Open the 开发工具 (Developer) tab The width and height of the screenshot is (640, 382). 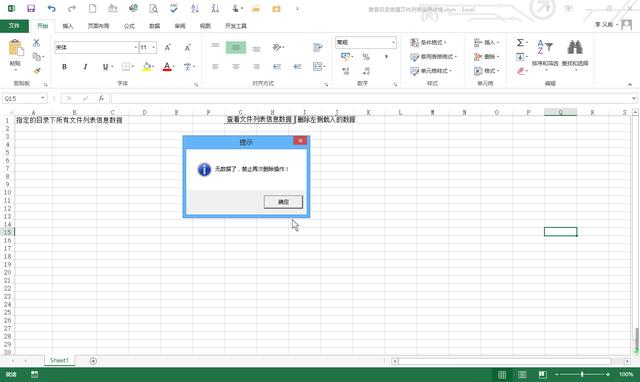(x=236, y=26)
